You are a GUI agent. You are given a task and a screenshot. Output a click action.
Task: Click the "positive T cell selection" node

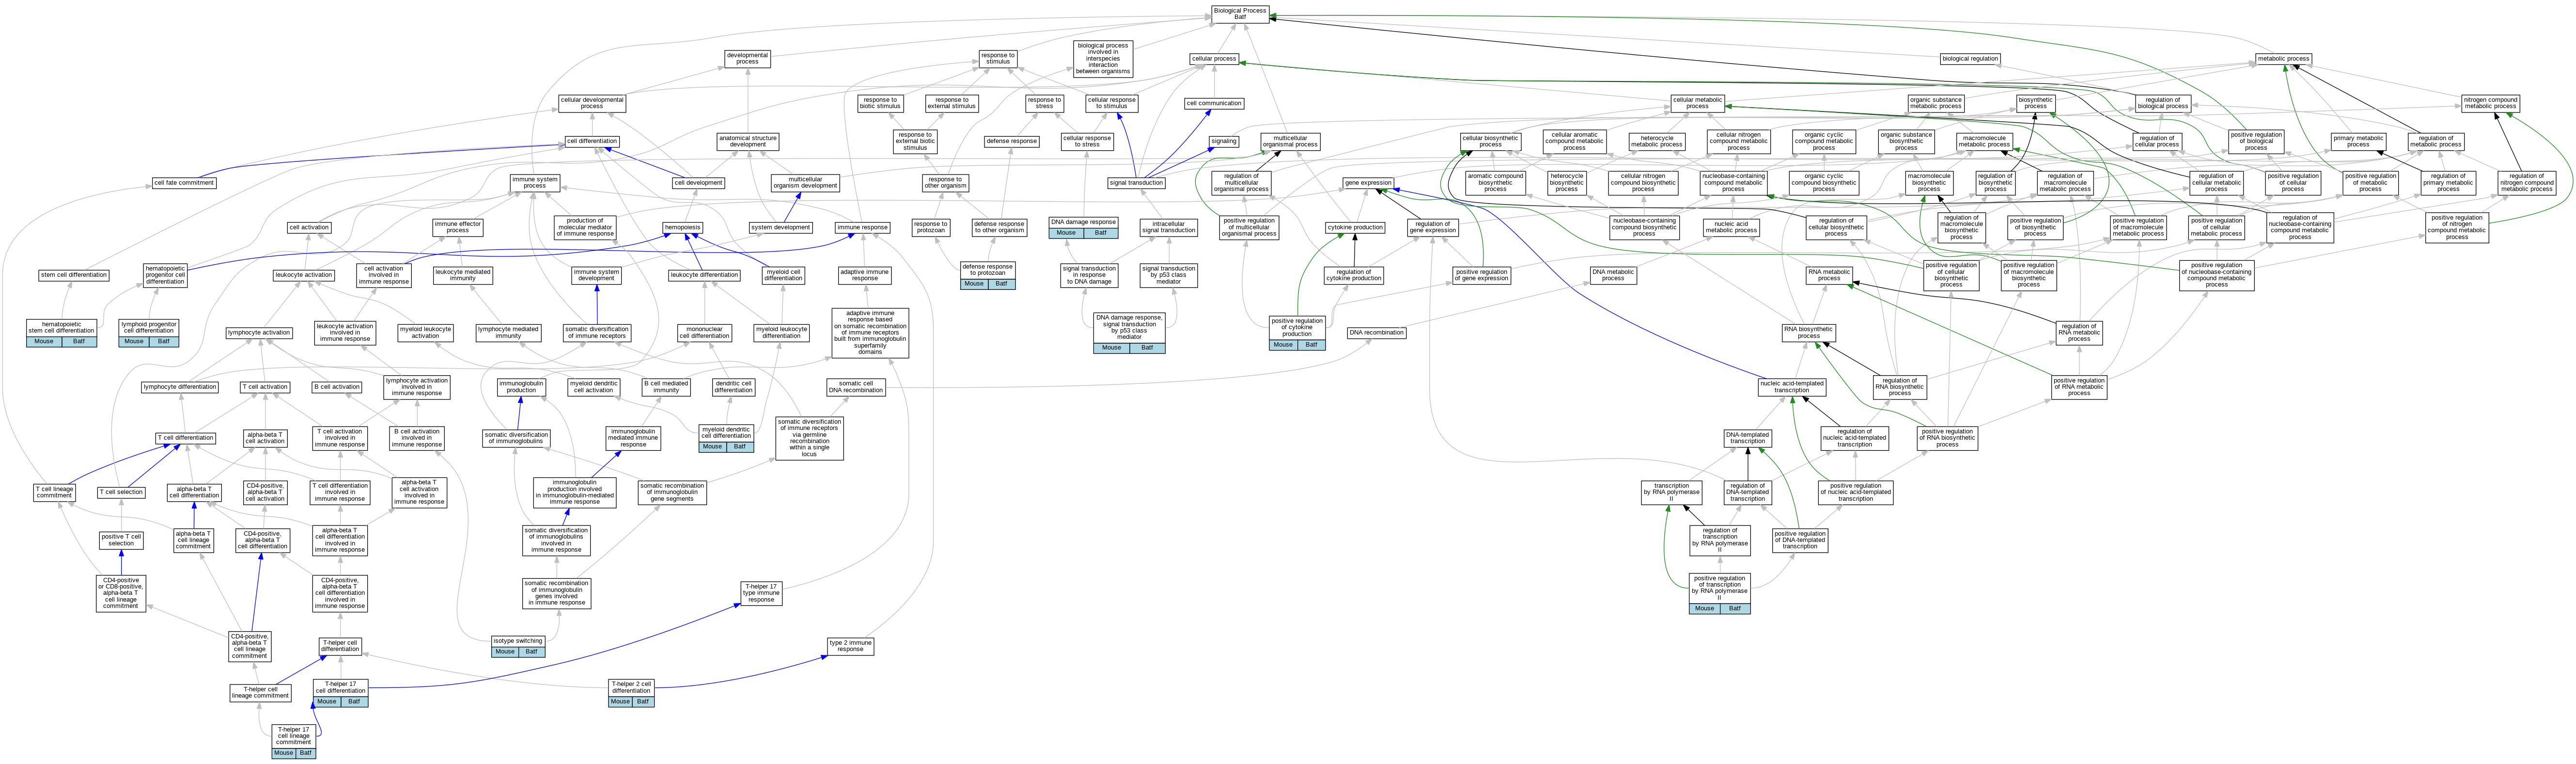click(121, 540)
